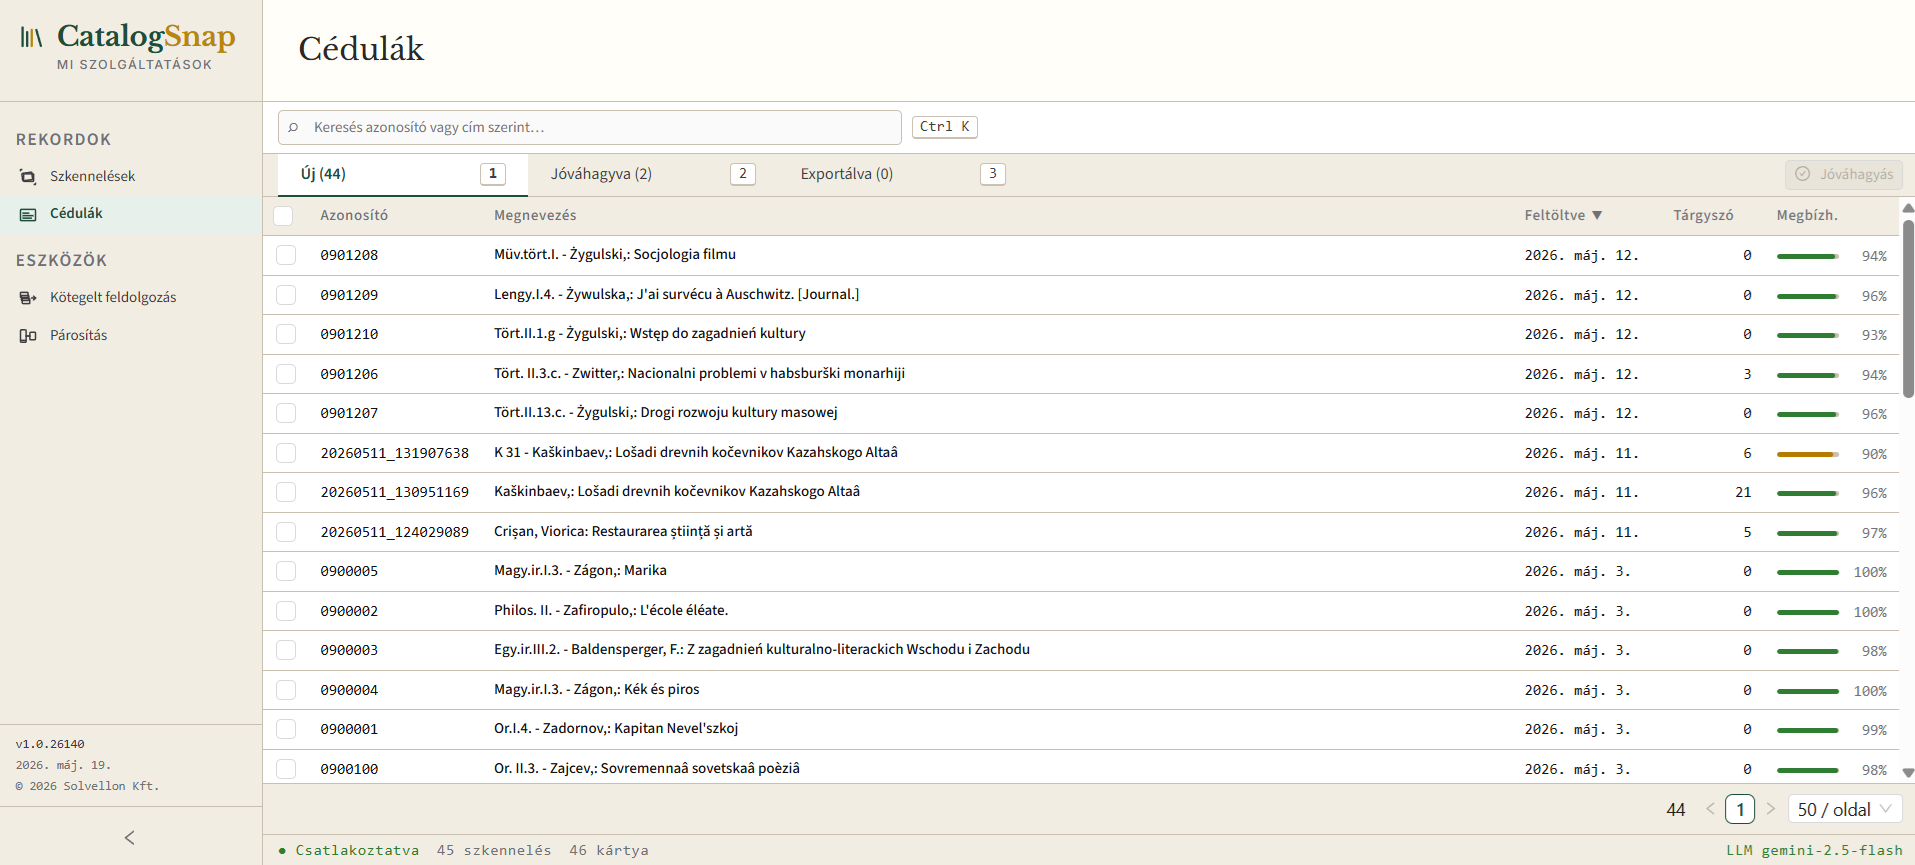
Task: Click the Cédulák card icon in sidebar
Action: [x=28, y=214]
